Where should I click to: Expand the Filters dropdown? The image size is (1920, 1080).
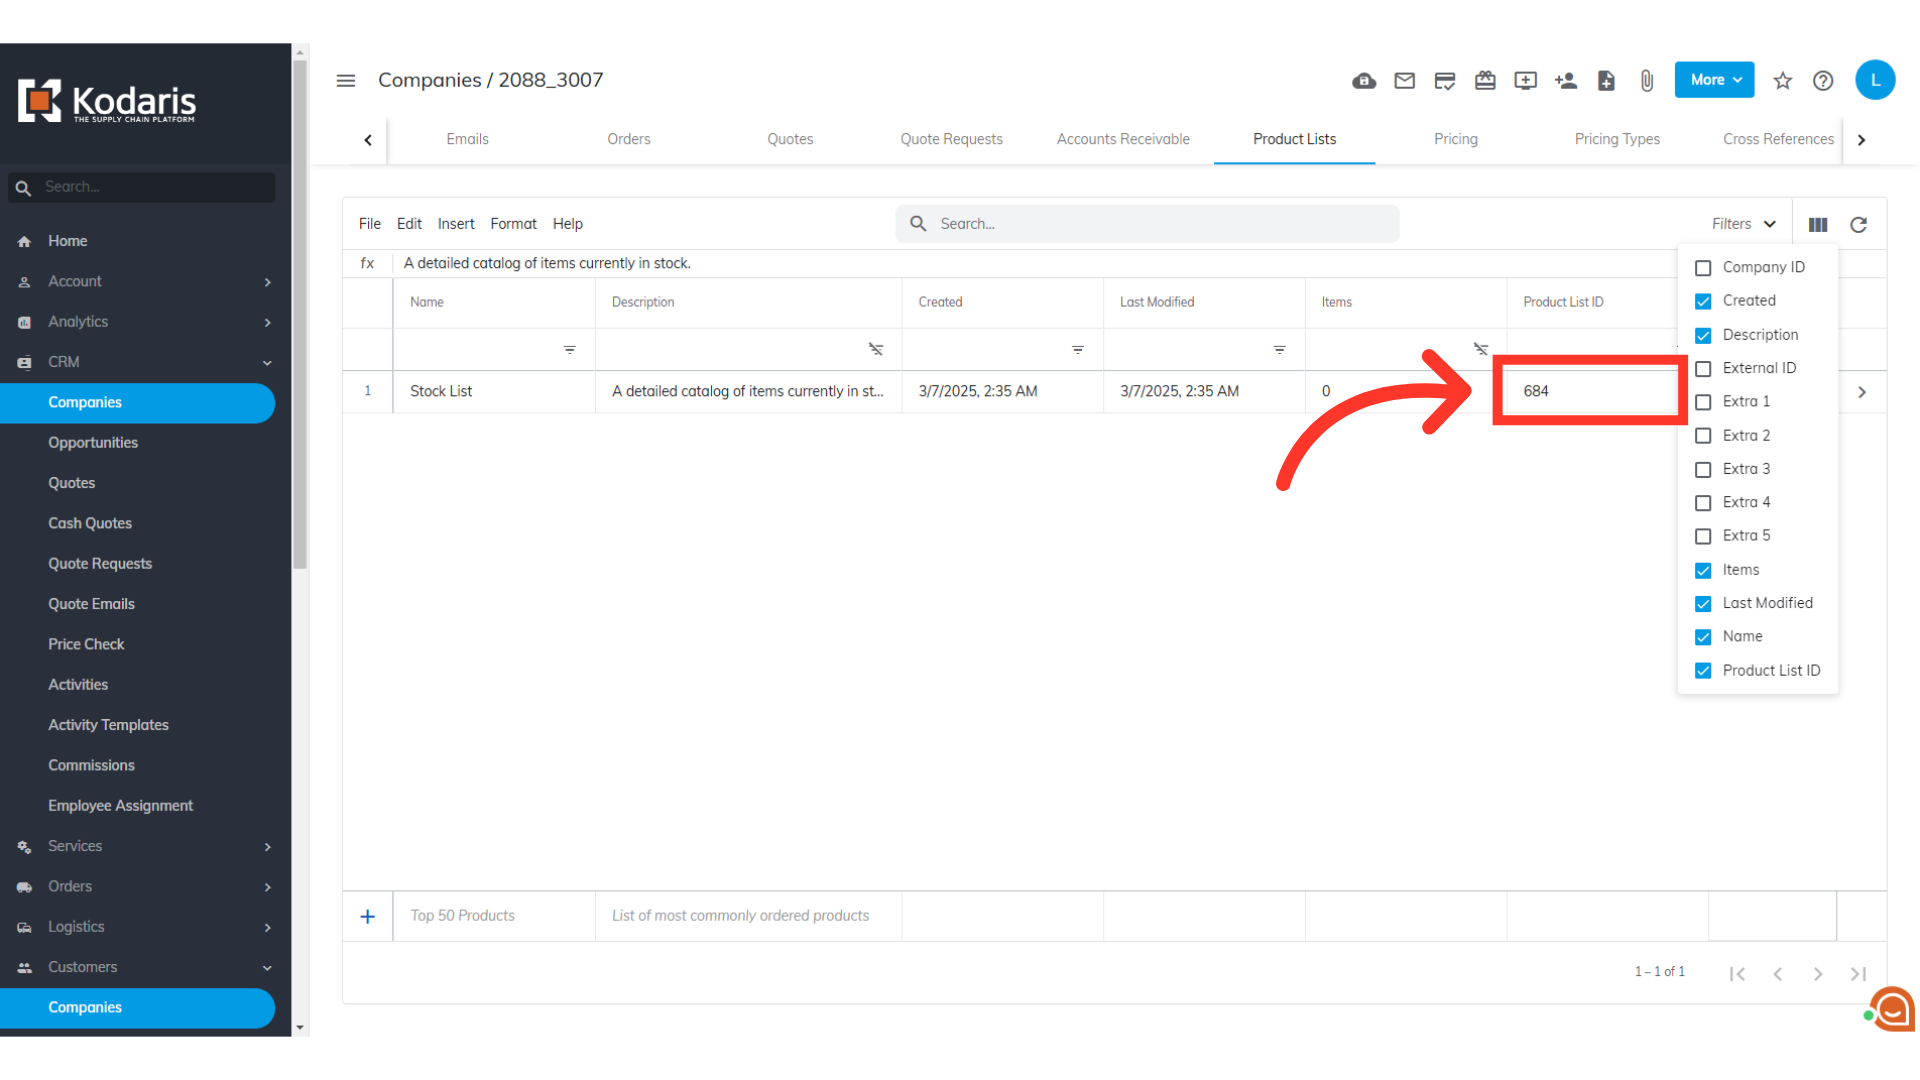[1743, 224]
